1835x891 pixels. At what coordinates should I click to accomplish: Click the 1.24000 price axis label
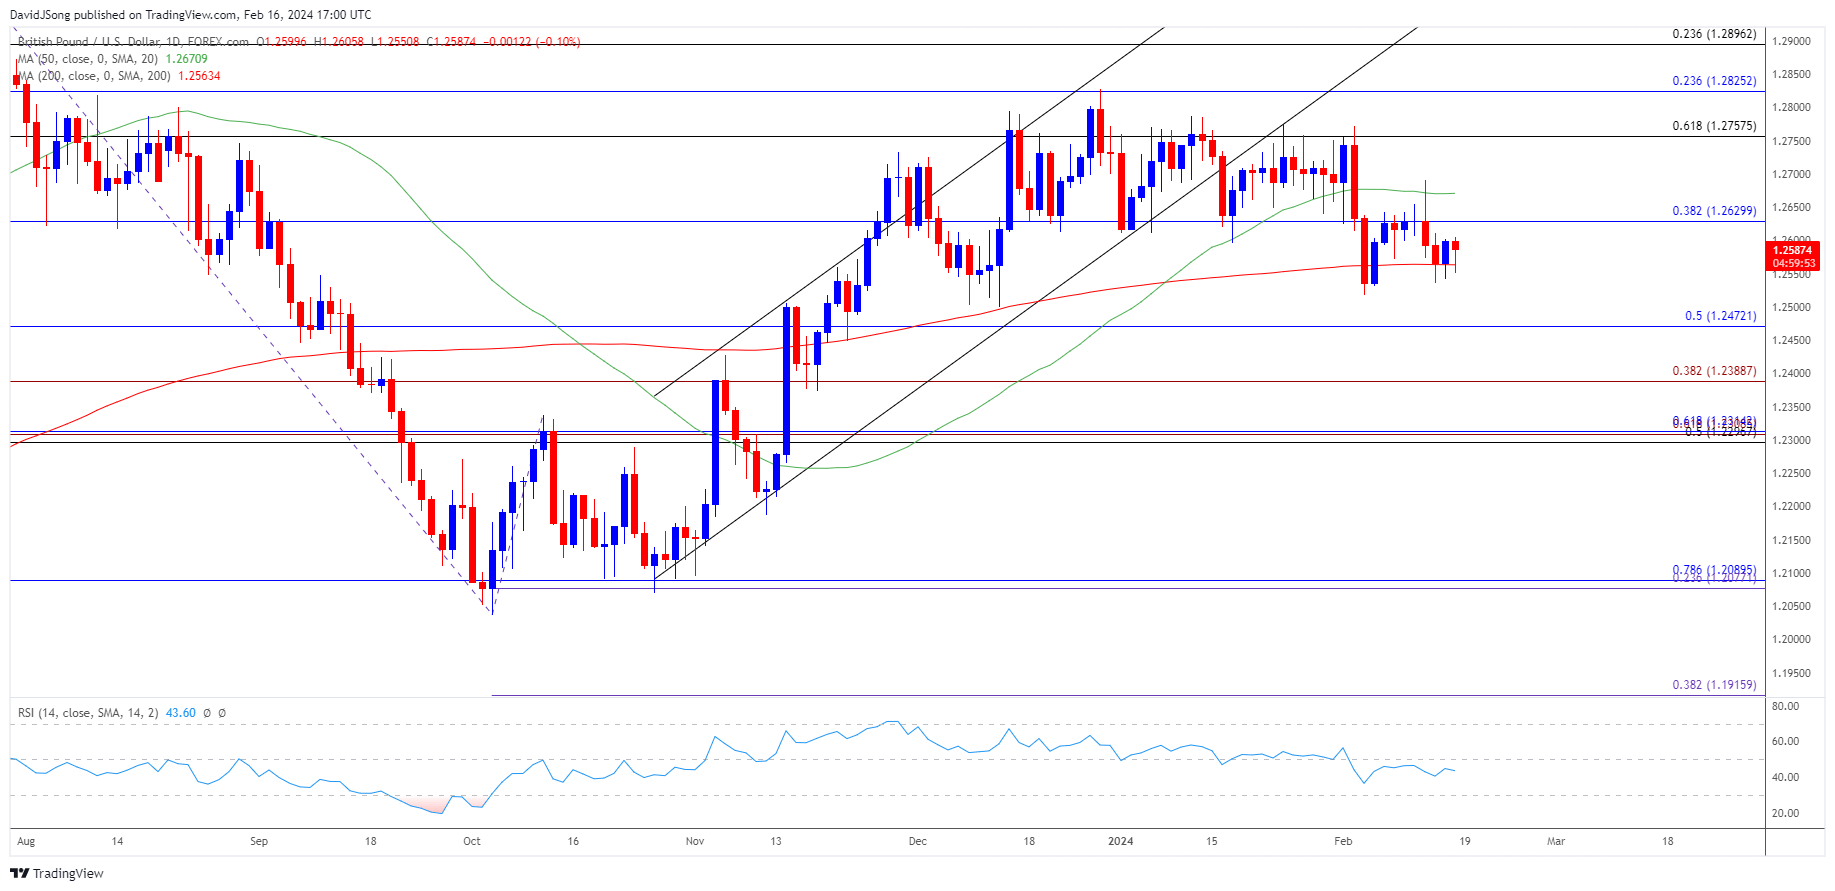click(1792, 374)
